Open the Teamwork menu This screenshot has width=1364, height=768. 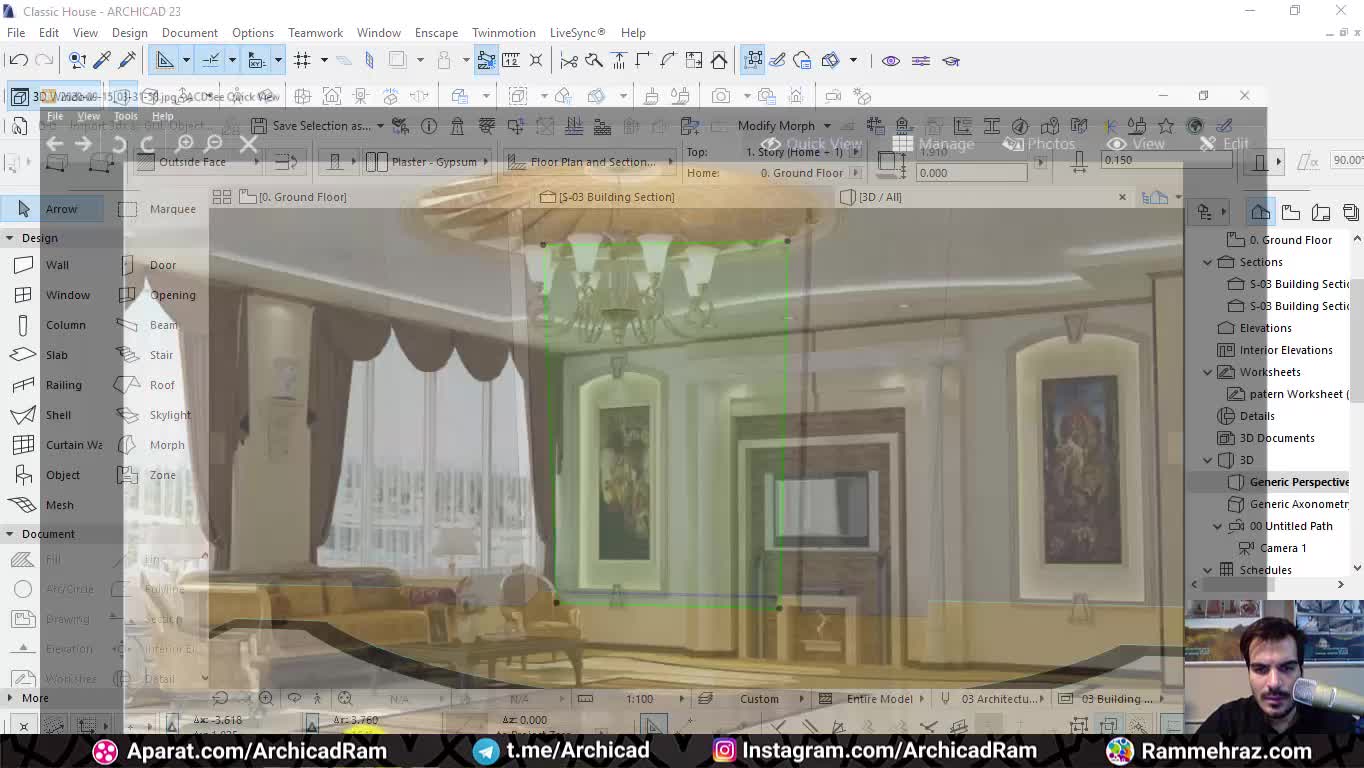click(315, 33)
